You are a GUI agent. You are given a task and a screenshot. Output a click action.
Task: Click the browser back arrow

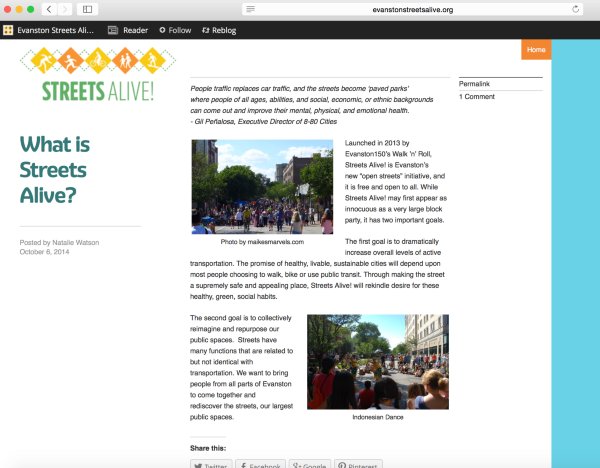49,9
